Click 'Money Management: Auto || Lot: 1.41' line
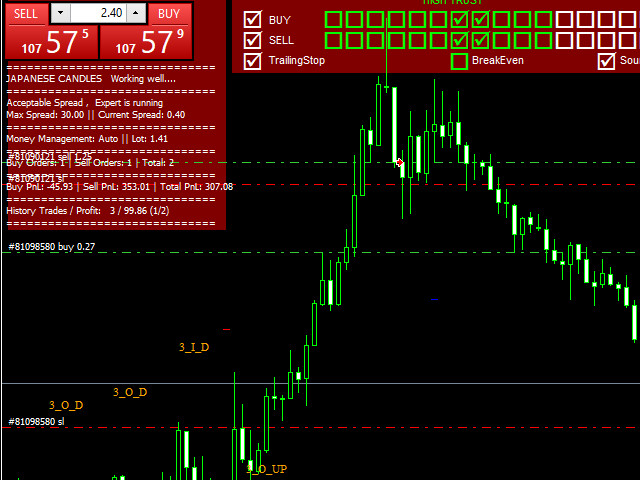This screenshot has width=640, height=480. [x=87, y=139]
